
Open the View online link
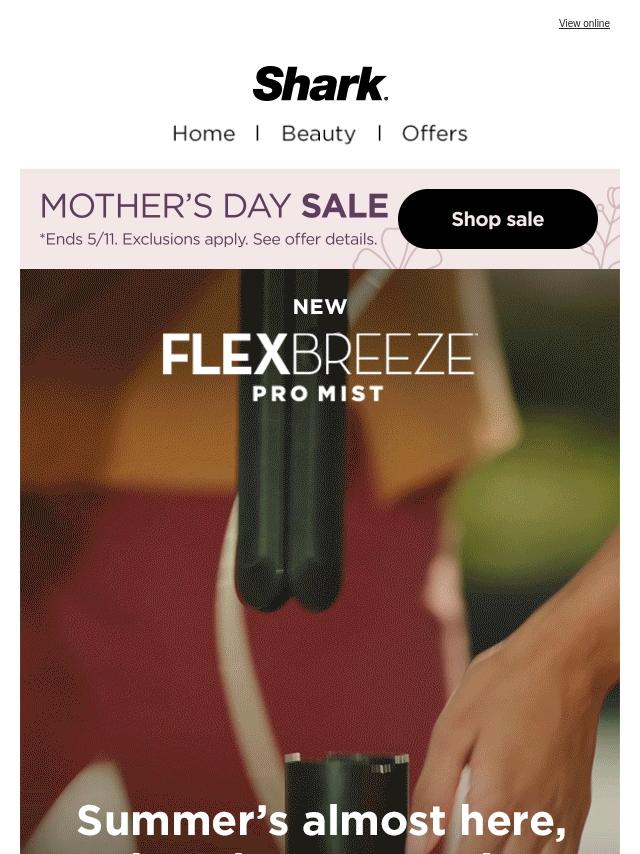click(x=584, y=23)
